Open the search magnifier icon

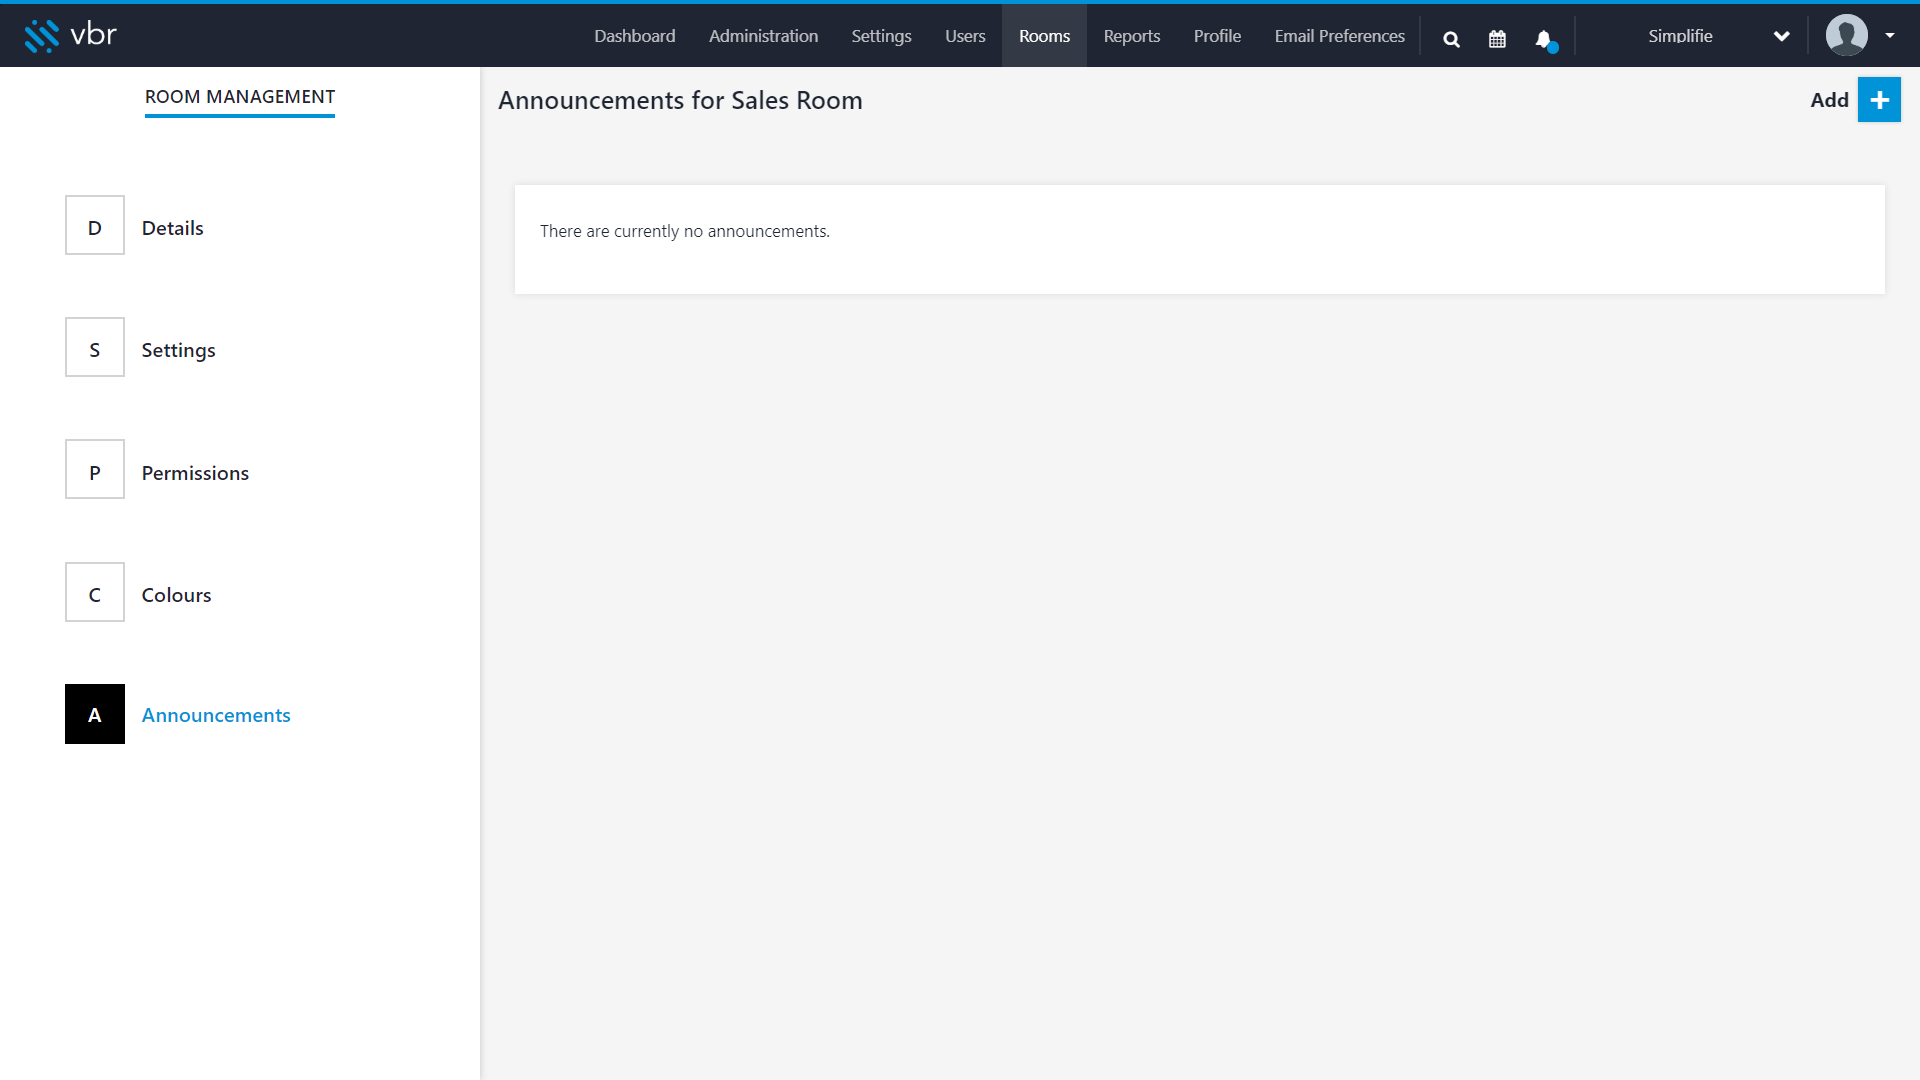point(1451,39)
